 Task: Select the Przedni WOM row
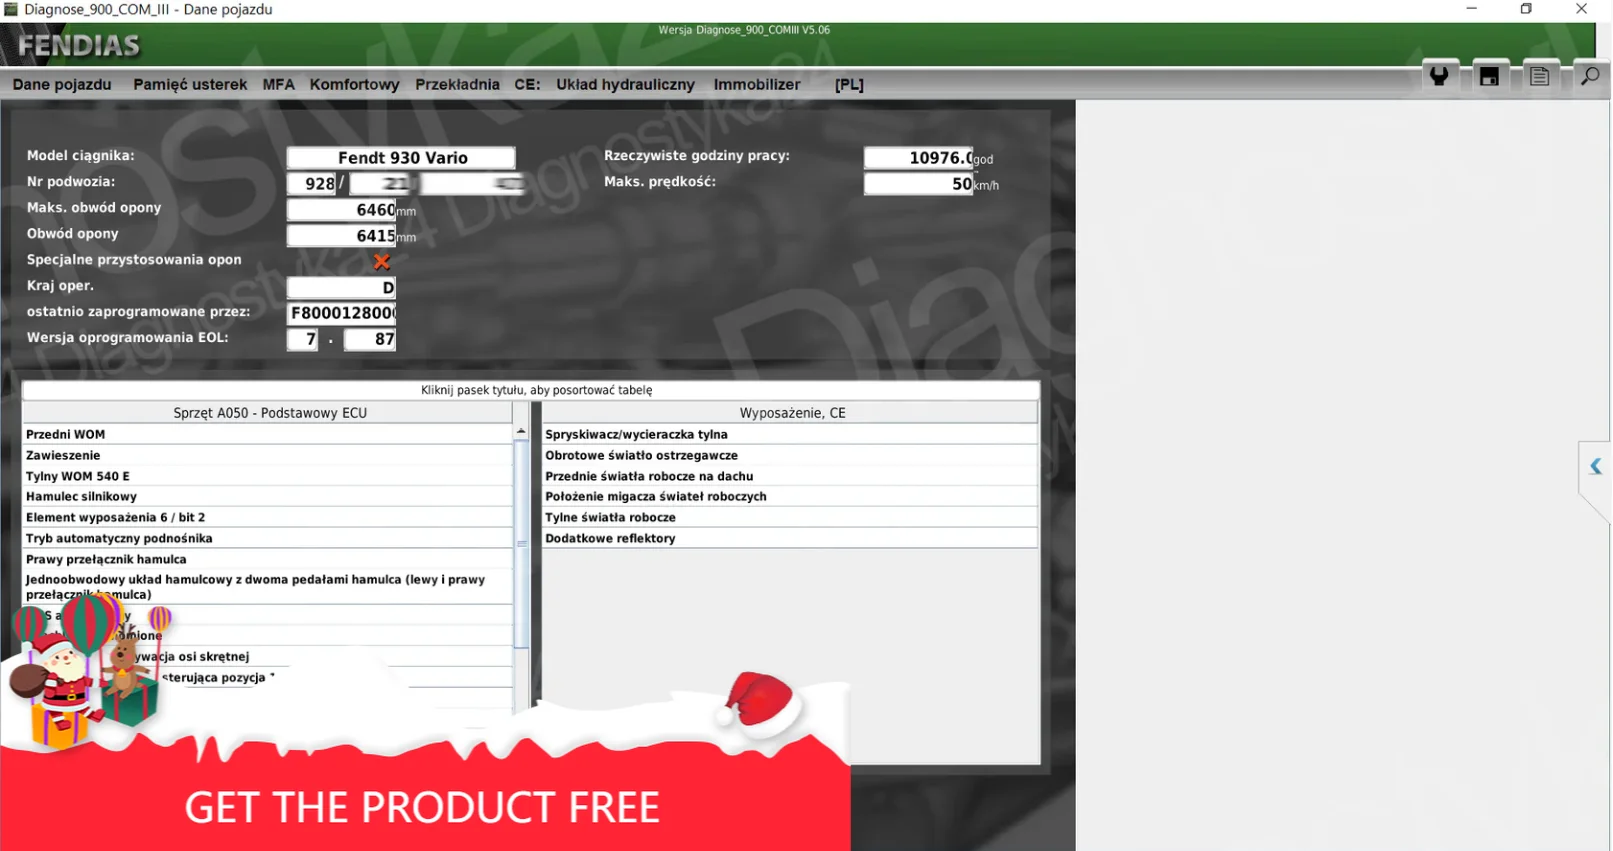pyautogui.click(x=268, y=434)
